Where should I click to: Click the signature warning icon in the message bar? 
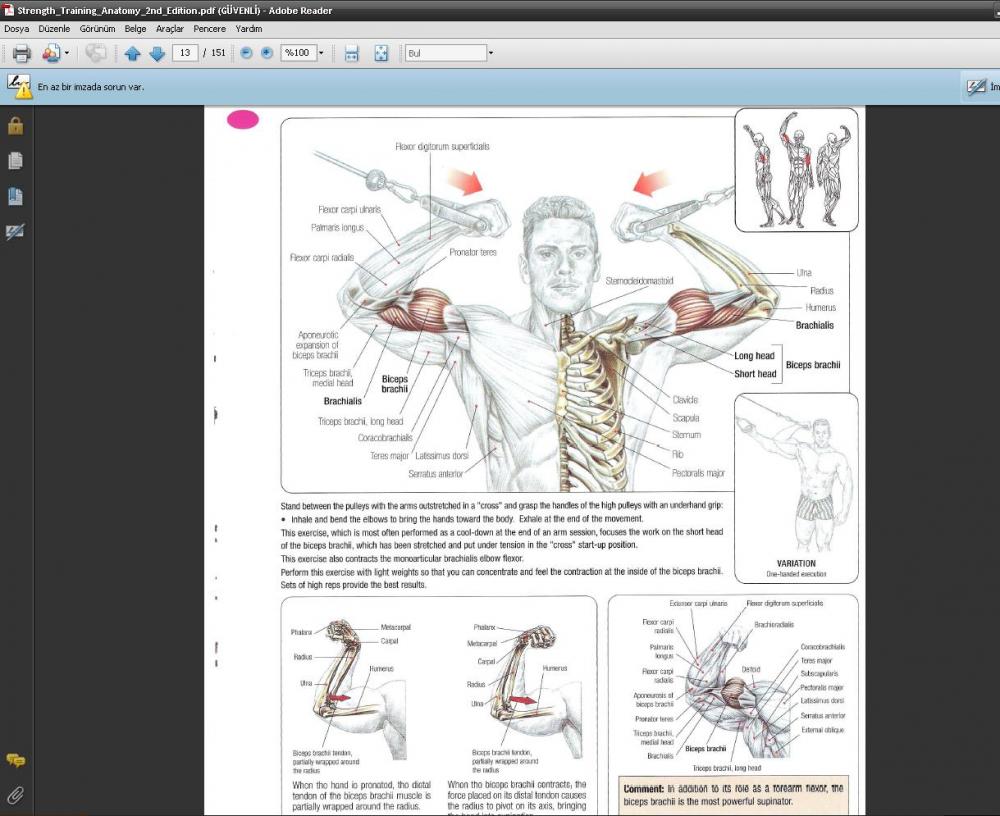pyautogui.click(x=19, y=87)
